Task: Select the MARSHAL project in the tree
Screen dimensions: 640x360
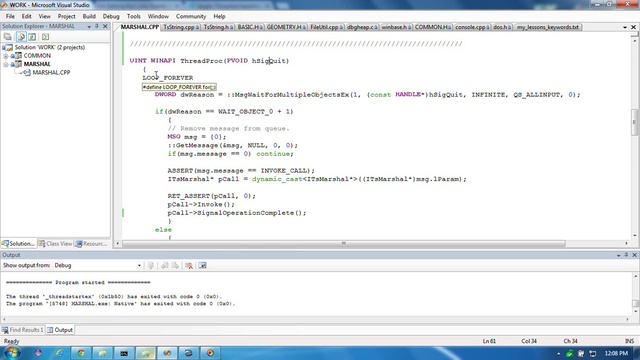Action: click(37, 64)
